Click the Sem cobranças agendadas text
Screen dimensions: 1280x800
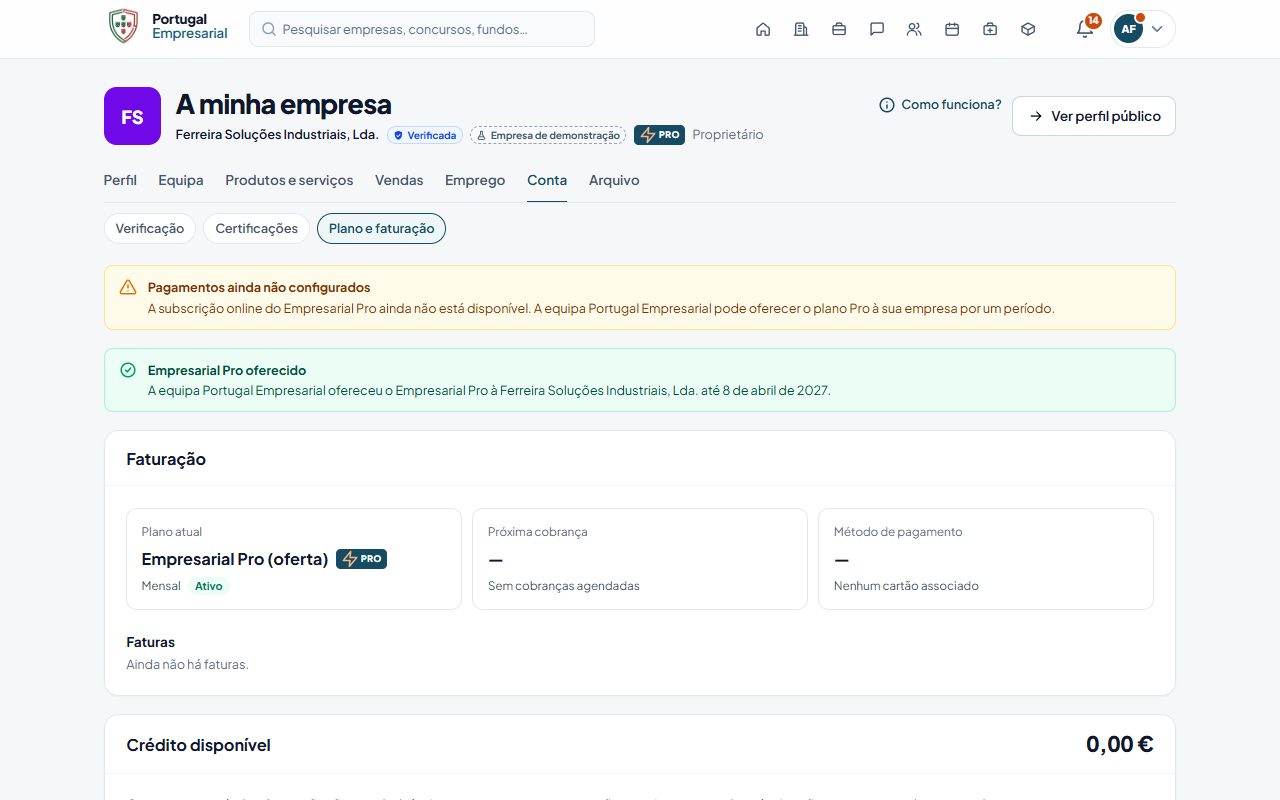(564, 586)
